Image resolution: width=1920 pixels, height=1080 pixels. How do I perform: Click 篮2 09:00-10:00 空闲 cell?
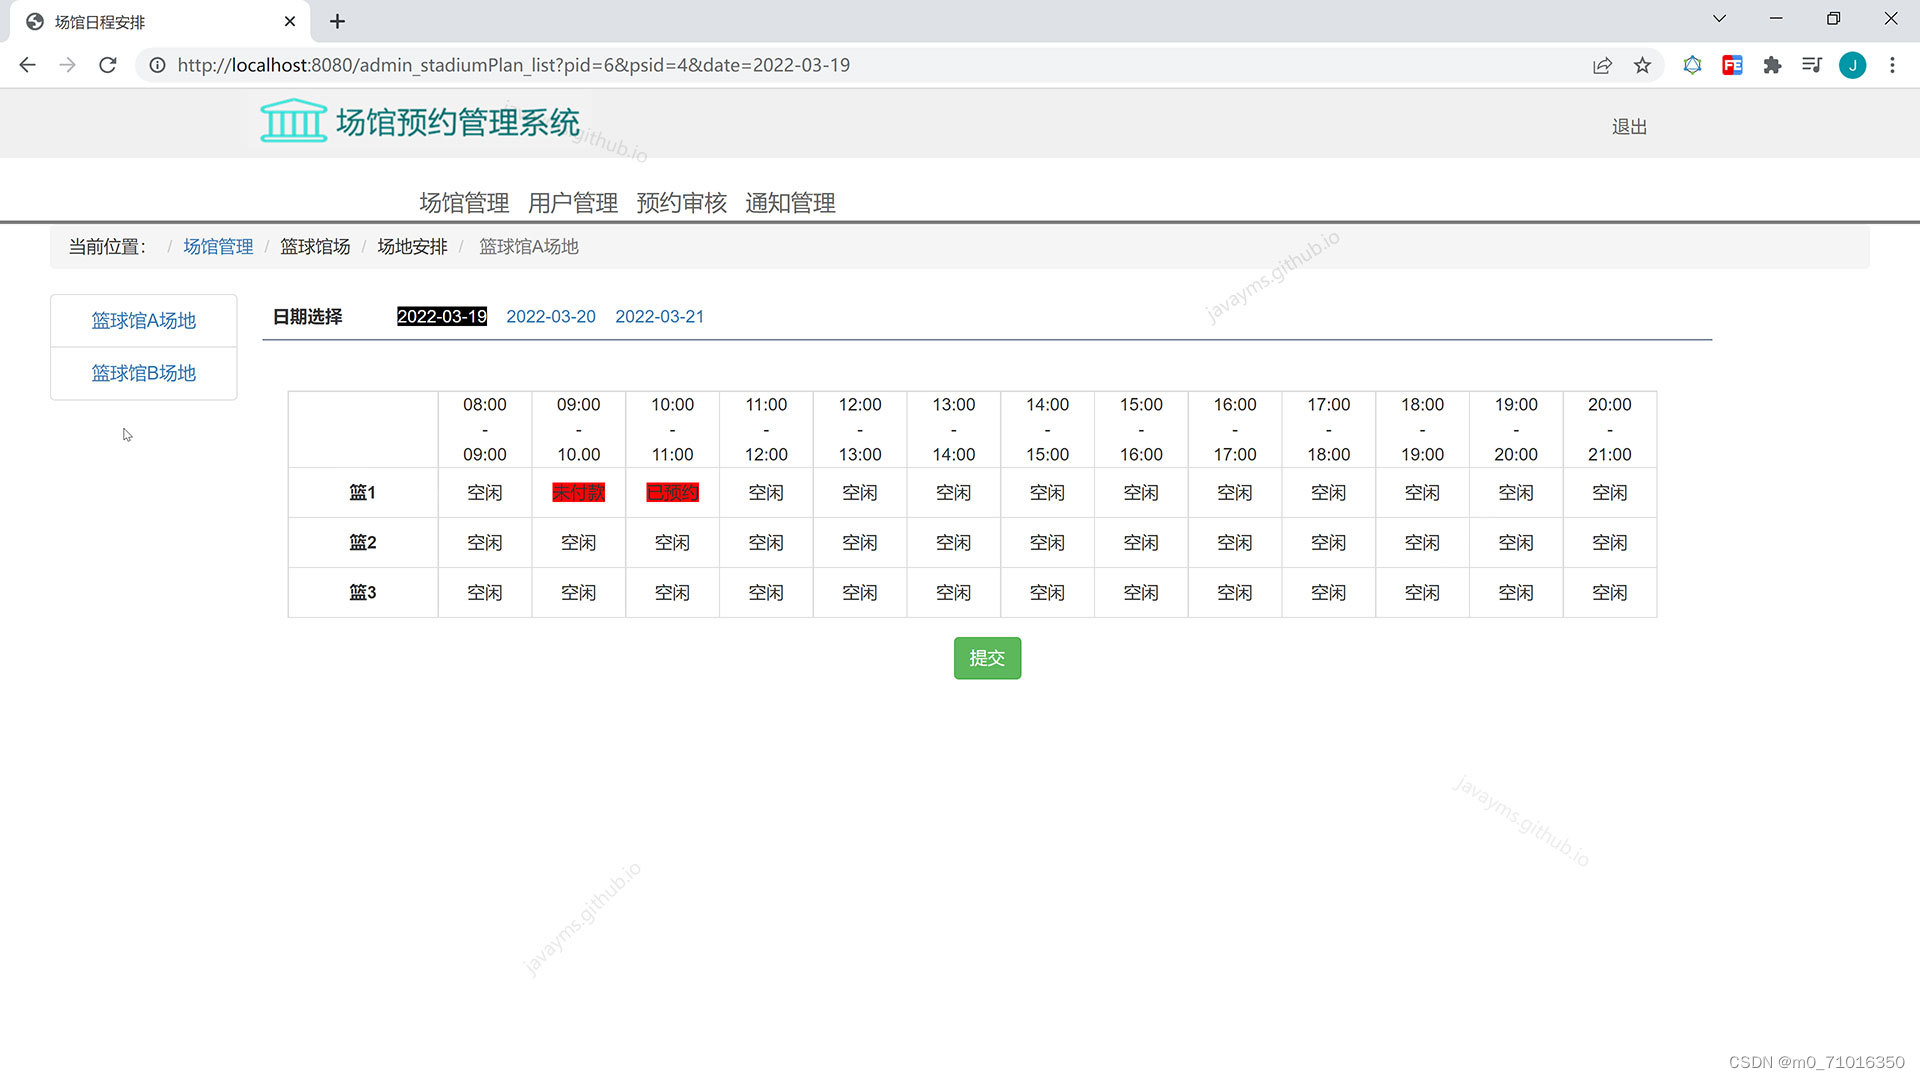click(579, 543)
